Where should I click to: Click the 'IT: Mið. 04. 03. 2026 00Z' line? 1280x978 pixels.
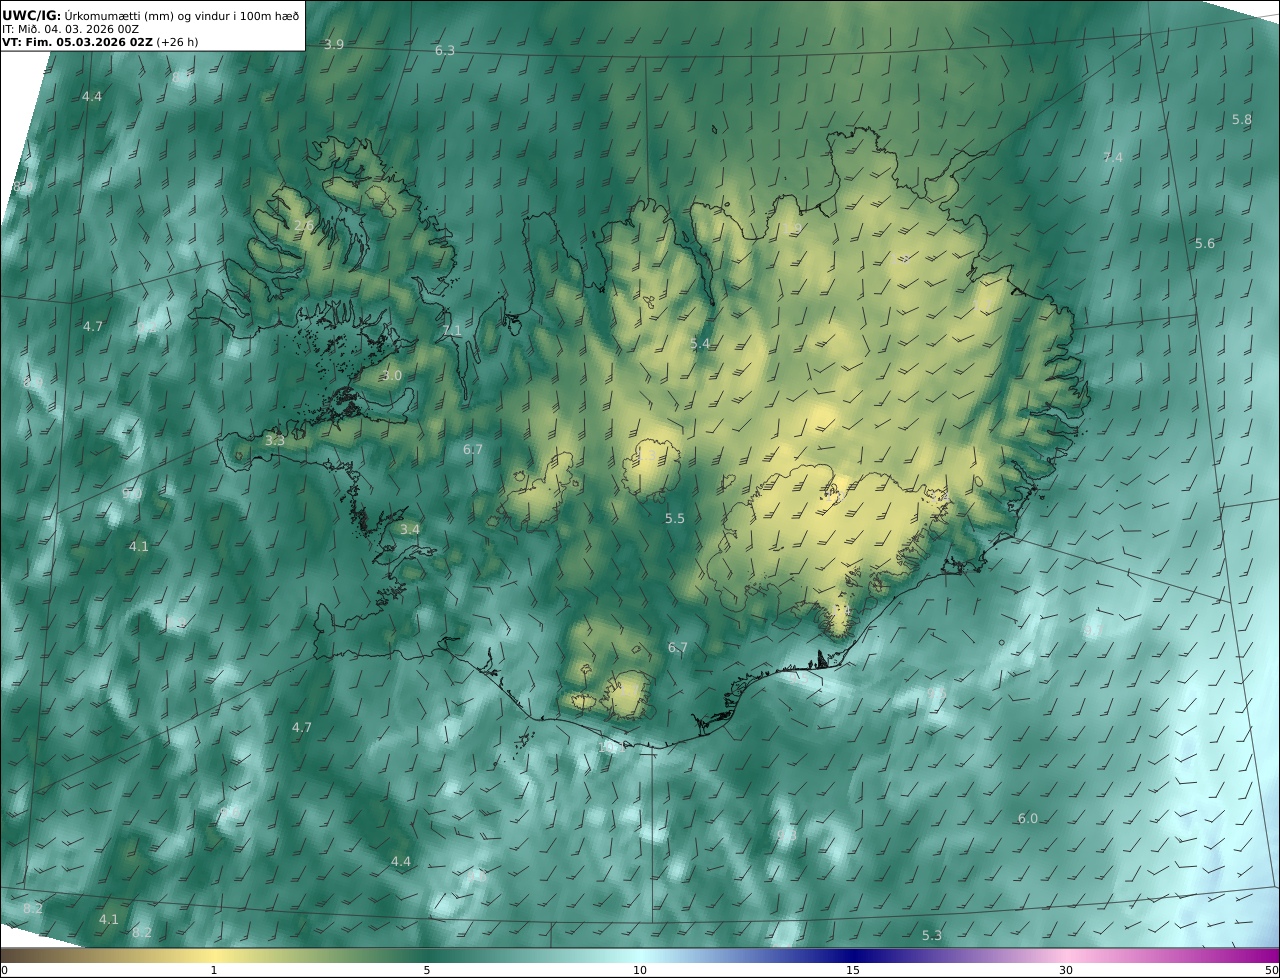pyautogui.click(x=71, y=30)
